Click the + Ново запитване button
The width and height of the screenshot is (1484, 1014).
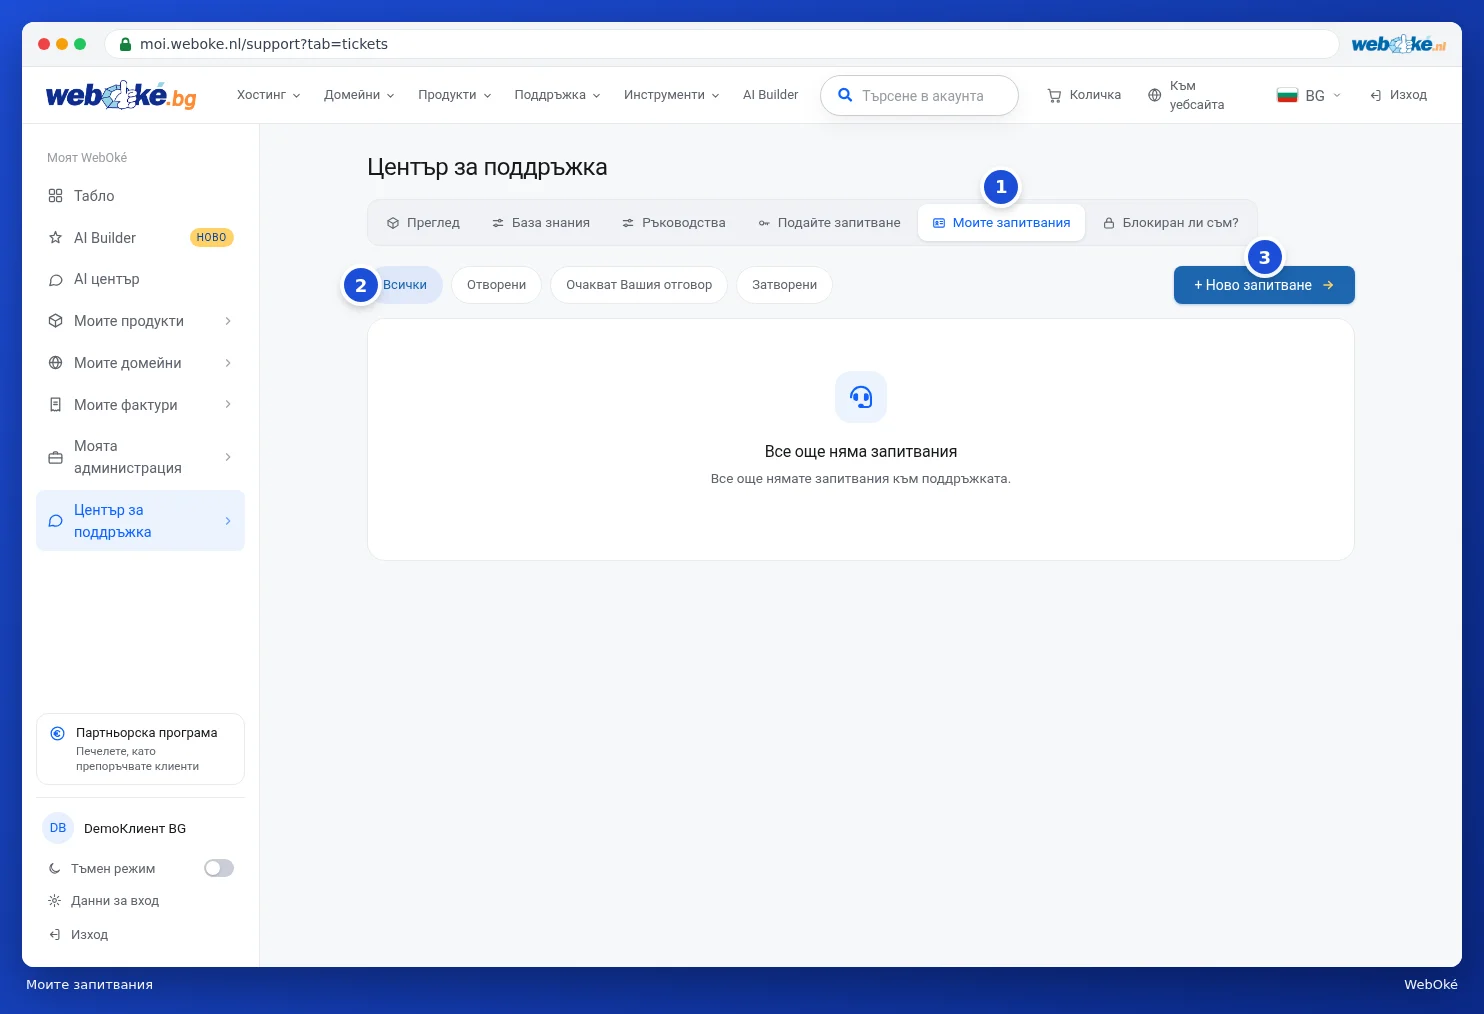[1264, 285]
